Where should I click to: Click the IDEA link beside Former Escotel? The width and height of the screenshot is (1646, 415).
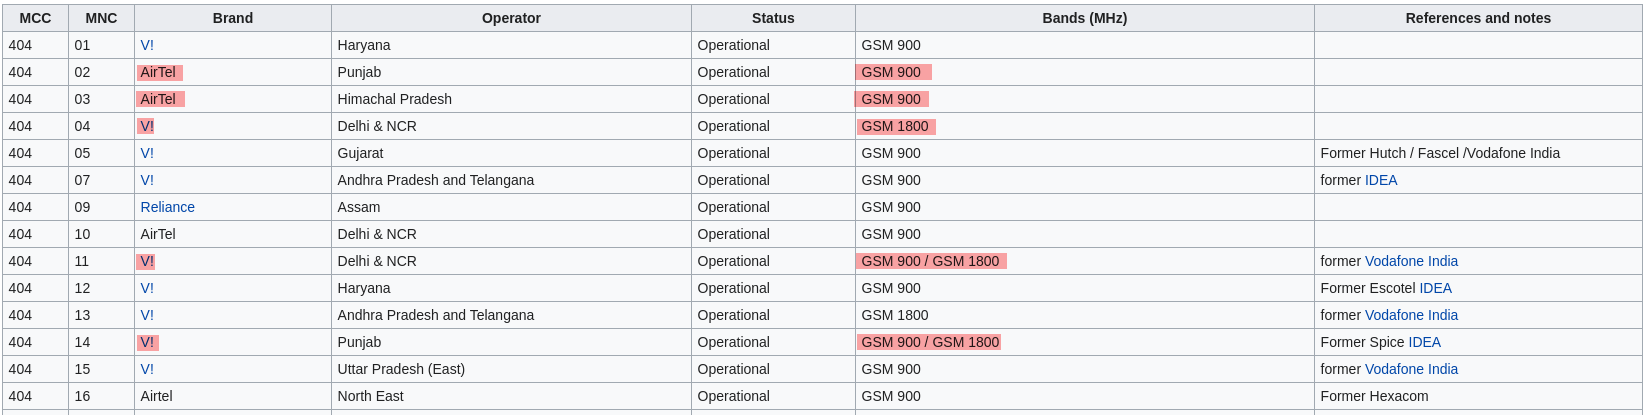click(1435, 288)
